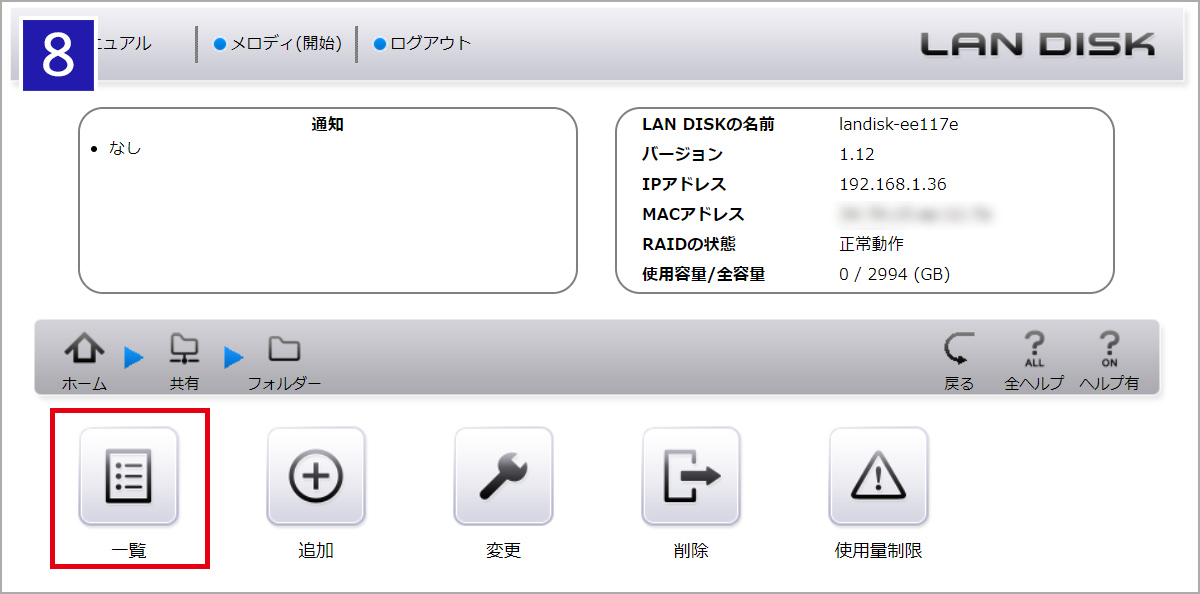The image size is (1200, 594).
Task: Click the 戻る back arrow icon
Action: (x=959, y=349)
